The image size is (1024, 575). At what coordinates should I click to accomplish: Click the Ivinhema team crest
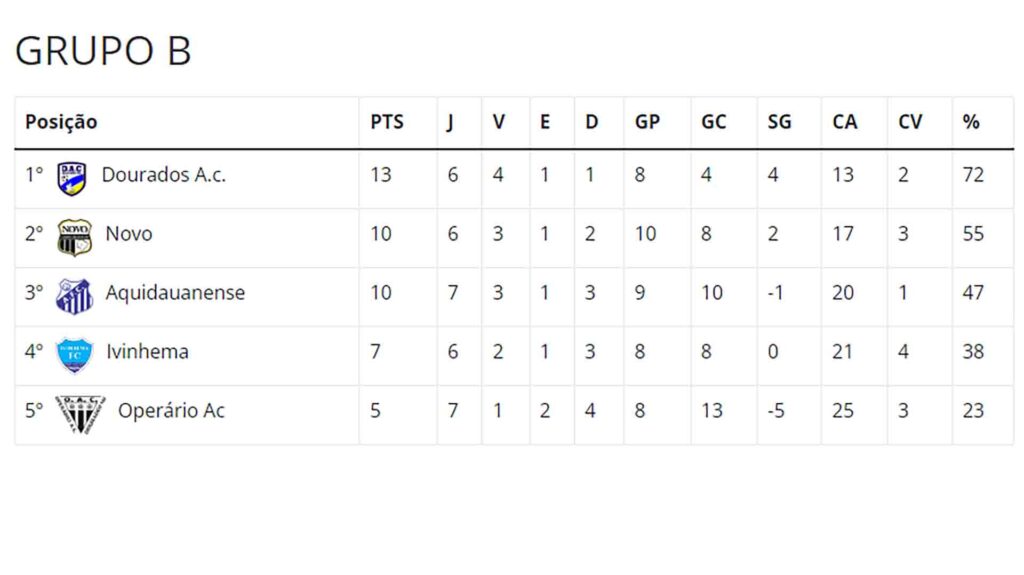[x=74, y=354]
